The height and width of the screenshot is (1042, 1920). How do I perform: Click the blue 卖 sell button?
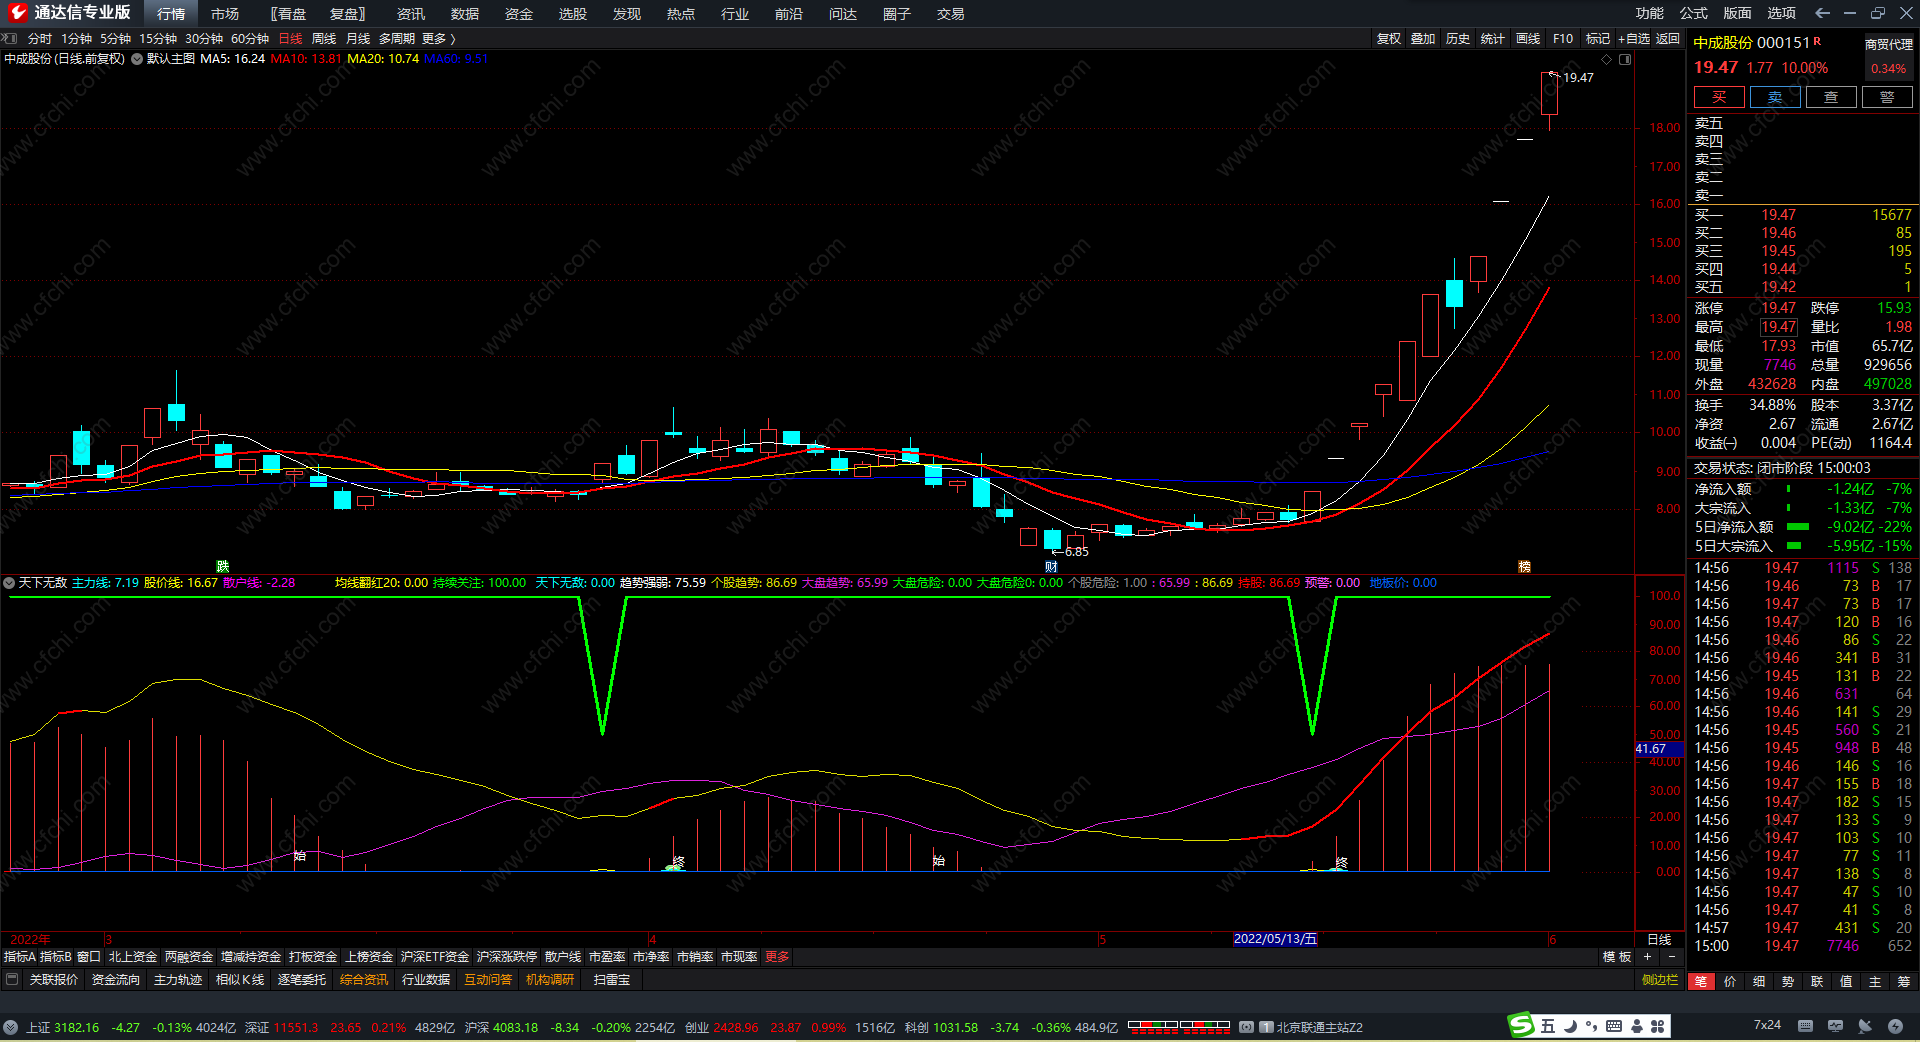[1775, 97]
